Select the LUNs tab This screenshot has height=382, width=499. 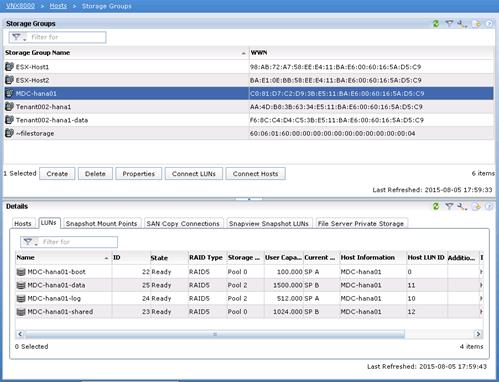click(49, 223)
